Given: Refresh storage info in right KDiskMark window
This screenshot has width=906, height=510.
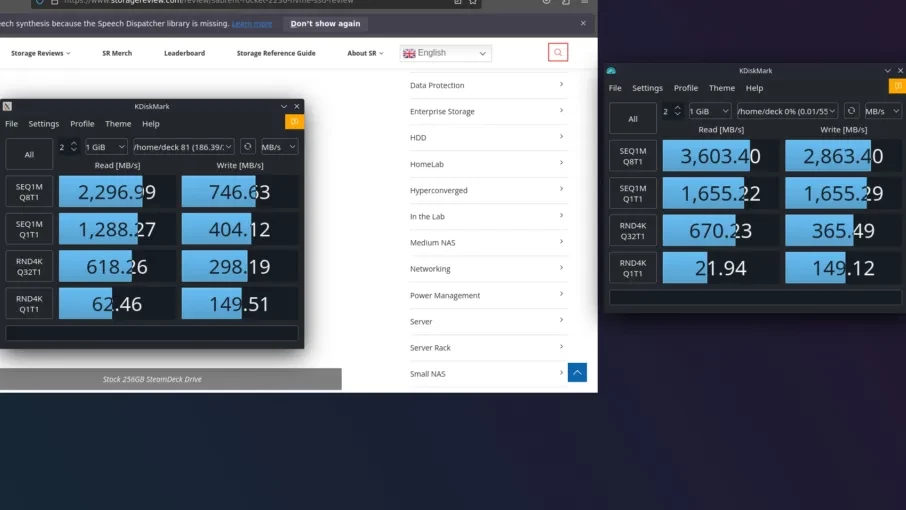Looking at the screenshot, I should coord(851,111).
